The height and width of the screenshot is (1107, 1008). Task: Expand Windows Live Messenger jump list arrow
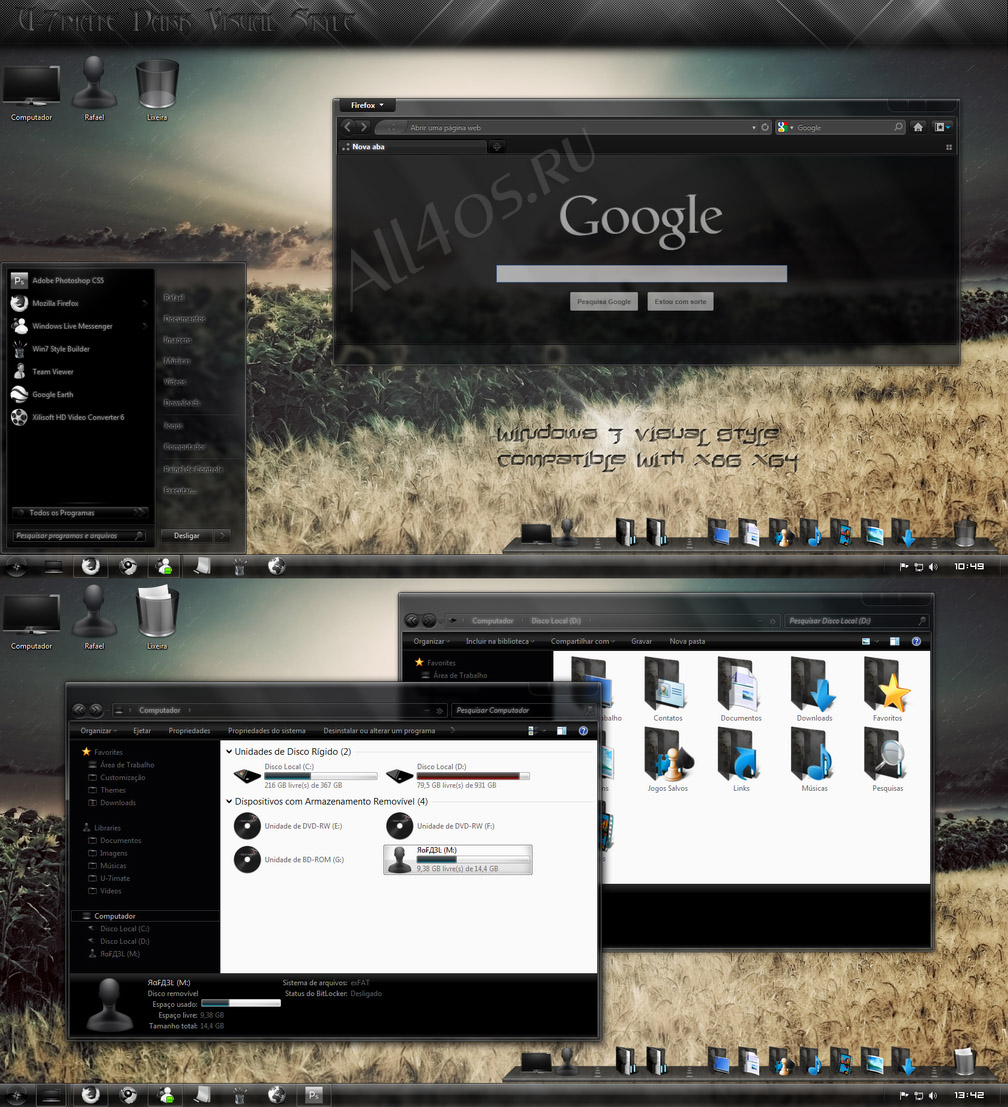pyautogui.click(x=145, y=326)
